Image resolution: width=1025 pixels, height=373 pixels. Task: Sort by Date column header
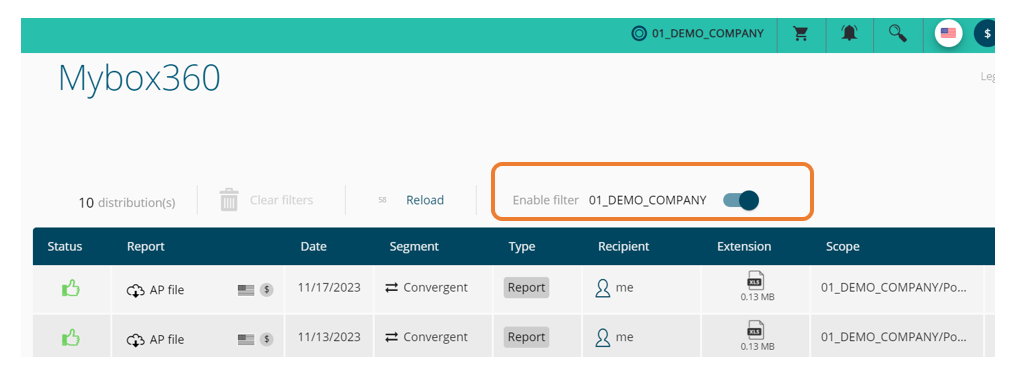(x=314, y=246)
